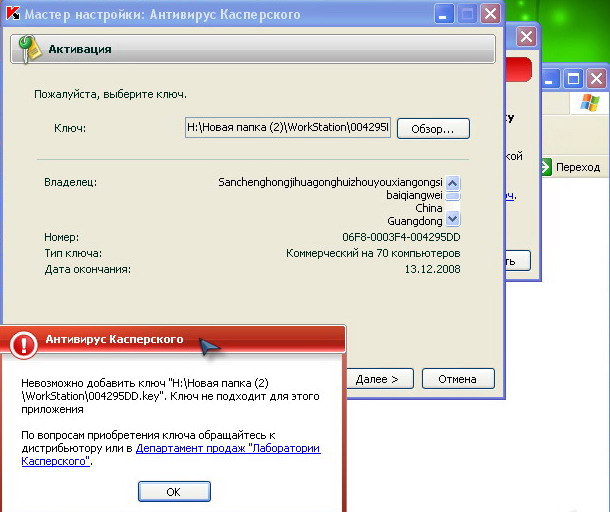Image resolution: width=610 pixels, height=512 pixels.
Task: Click the green arrow Переход icon
Action: tap(547, 167)
